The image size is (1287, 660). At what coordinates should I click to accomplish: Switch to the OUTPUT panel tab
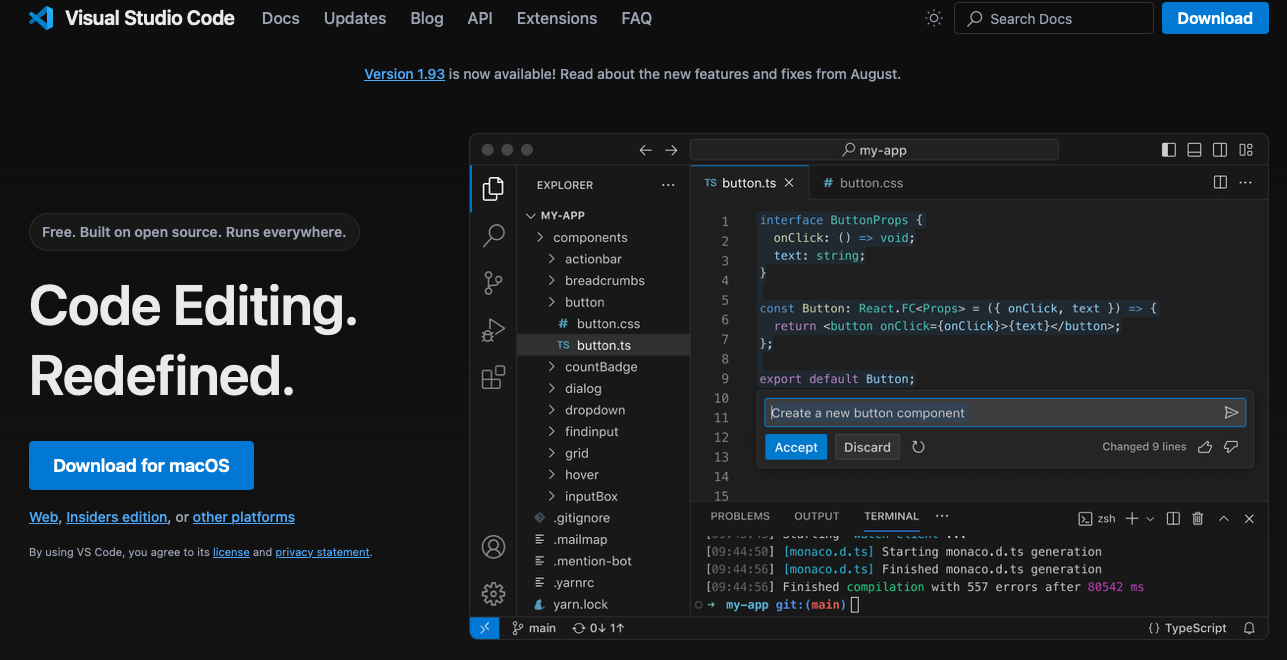click(x=817, y=516)
